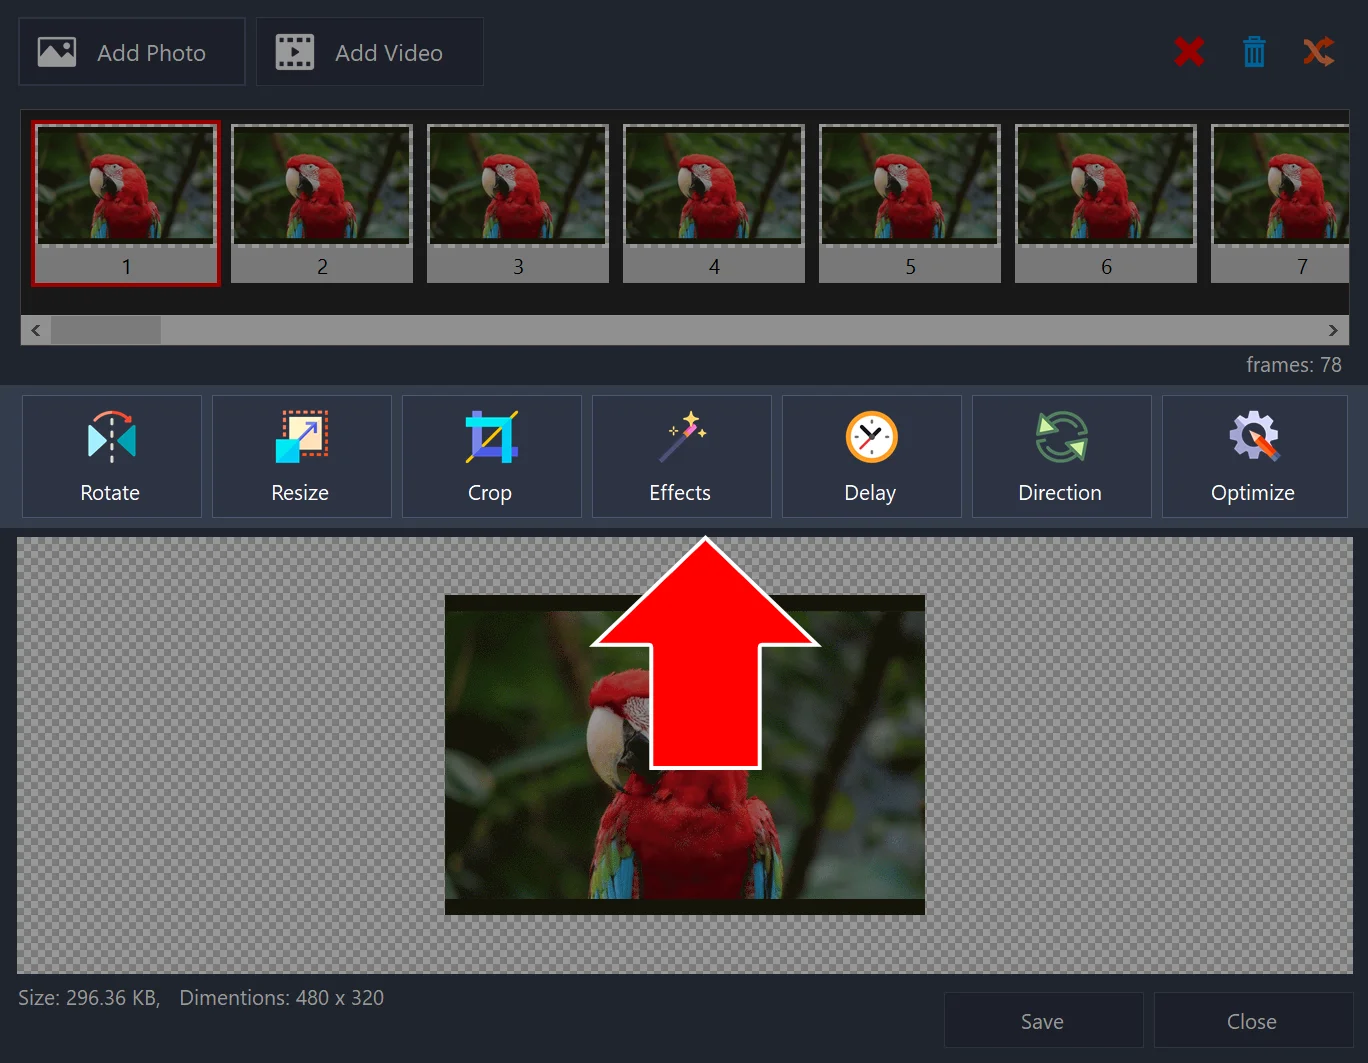1368x1063 pixels.
Task: Click the blue trash bin icon
Action: tap(1254, 52)
